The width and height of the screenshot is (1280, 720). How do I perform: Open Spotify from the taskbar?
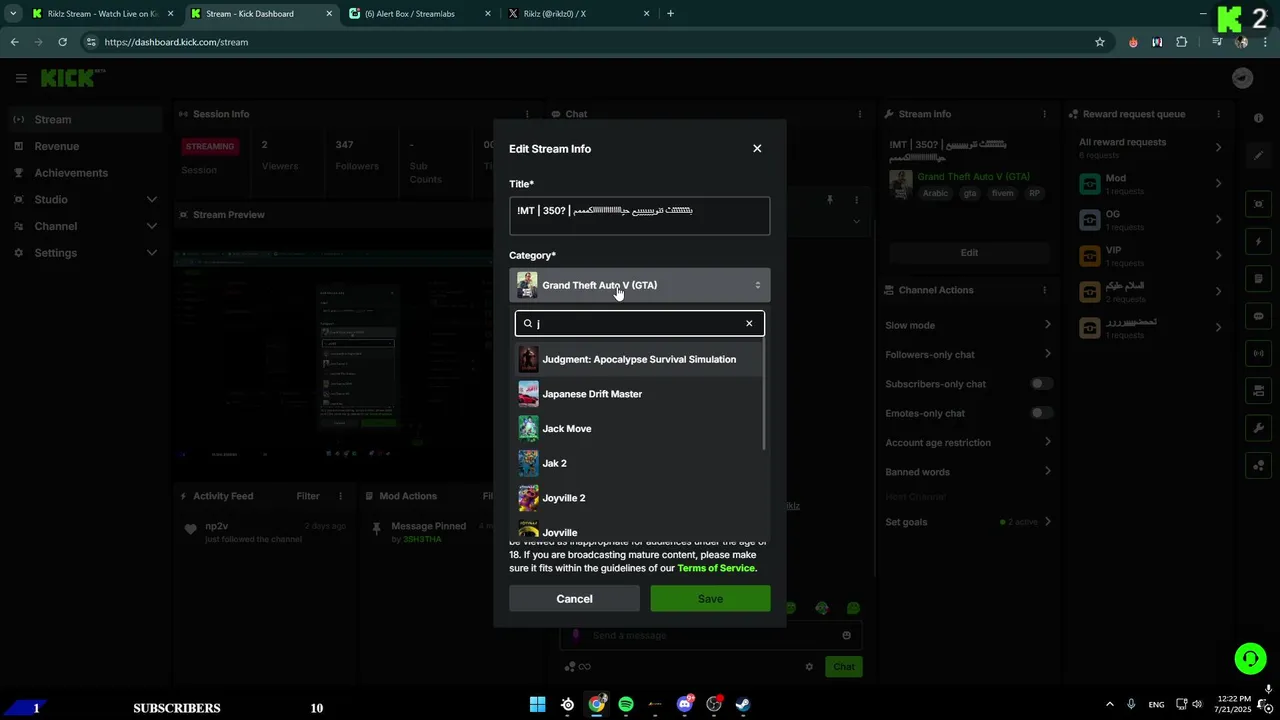(626, 704)
